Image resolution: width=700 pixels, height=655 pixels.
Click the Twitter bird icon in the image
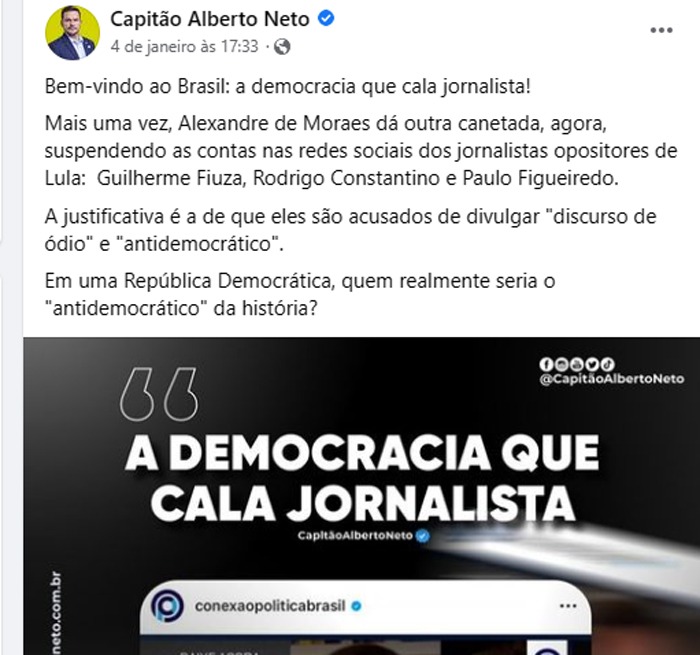click(x=592, y=364)
